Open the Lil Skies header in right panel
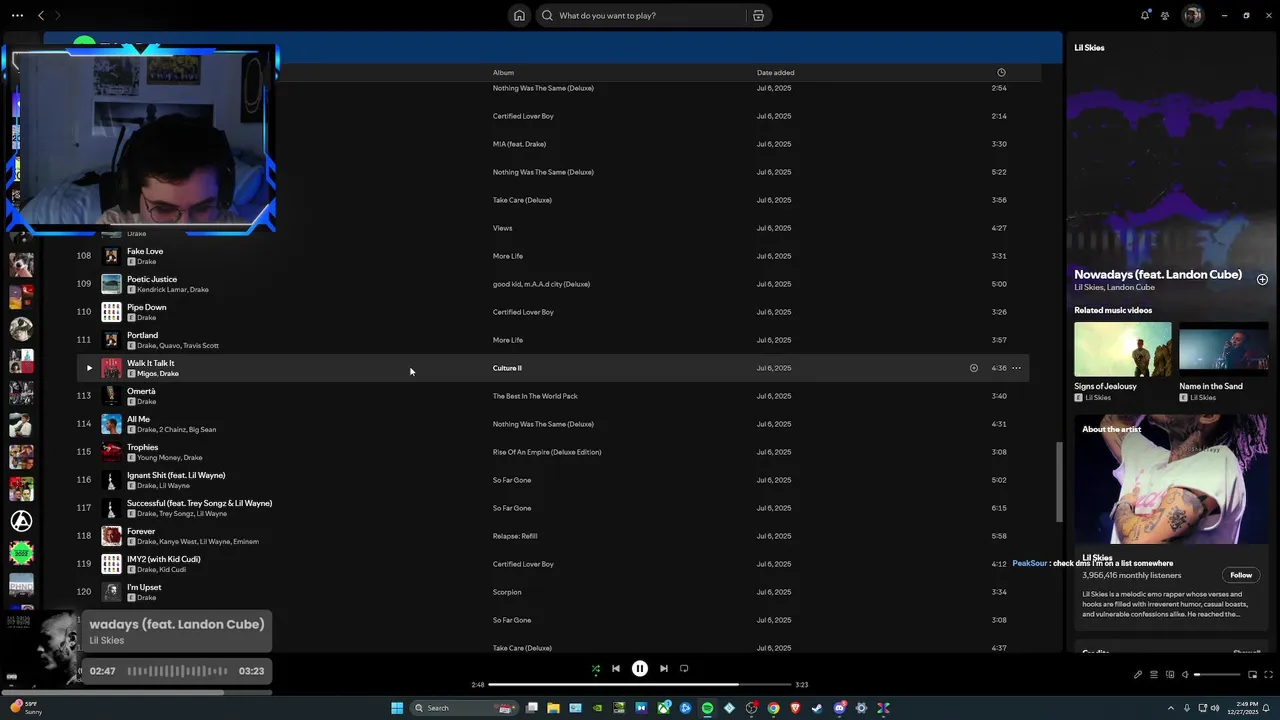The height and width of the screenshot is (720, 1280). (x=1089, y=47)
